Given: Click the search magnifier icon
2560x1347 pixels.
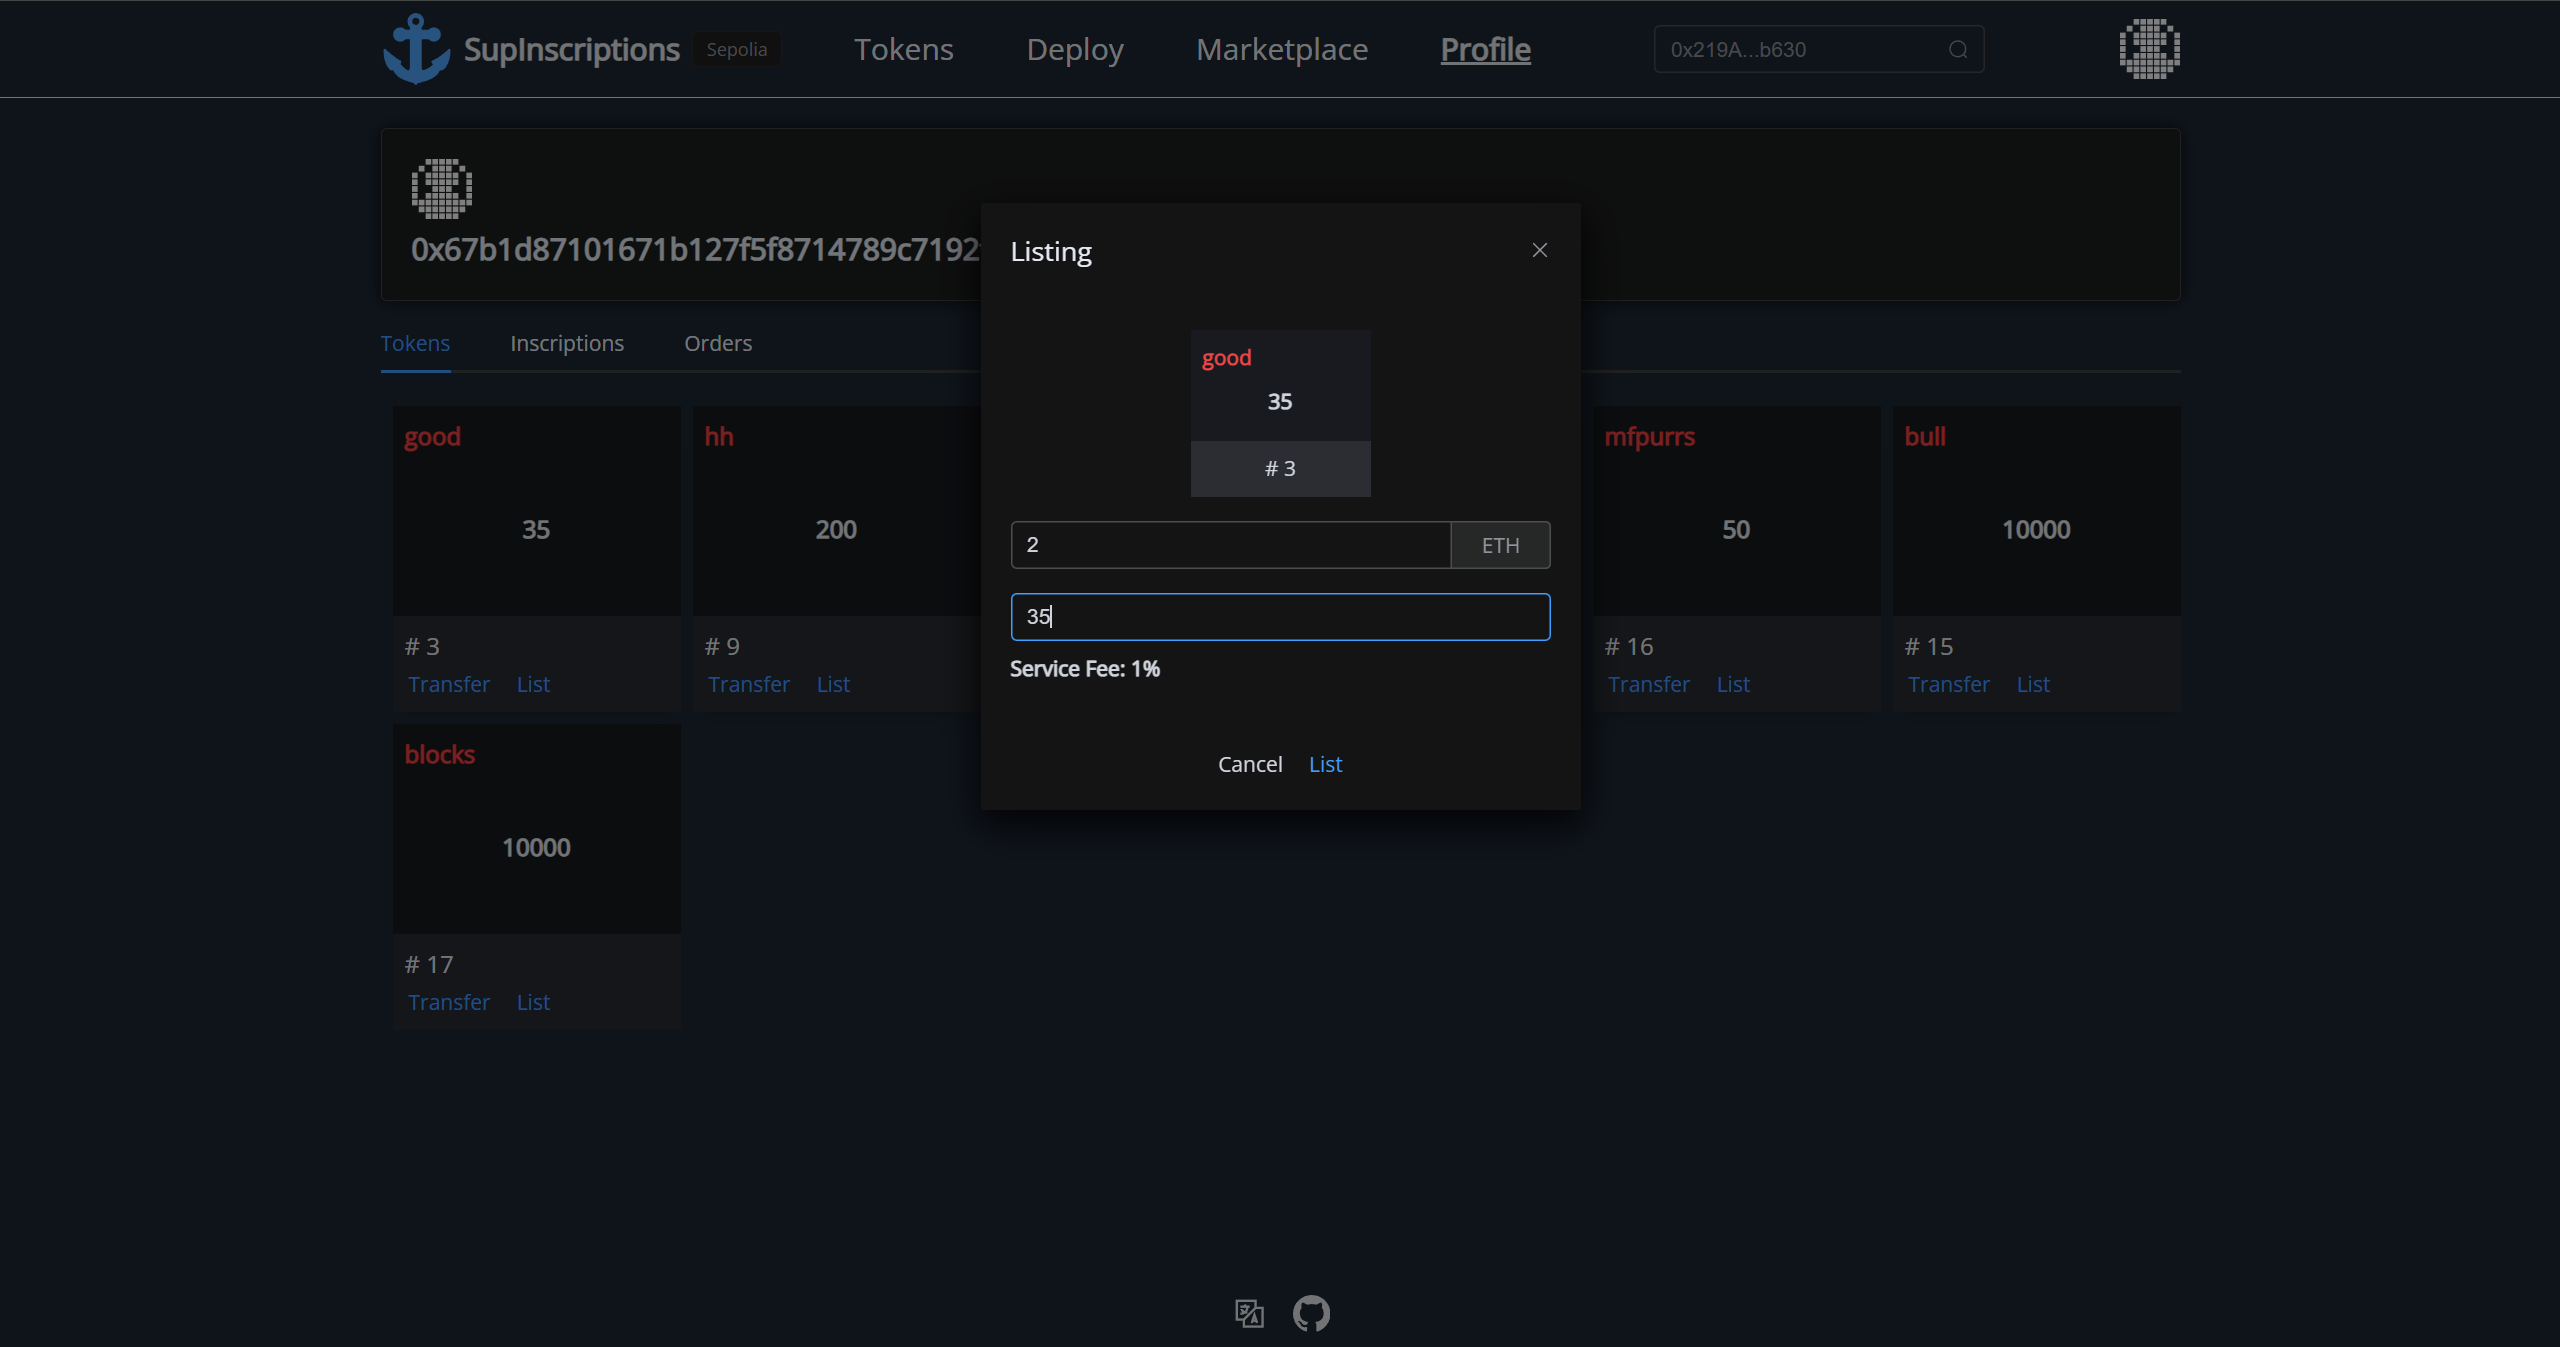Looking at the screenshot, I should point(1958,50).
